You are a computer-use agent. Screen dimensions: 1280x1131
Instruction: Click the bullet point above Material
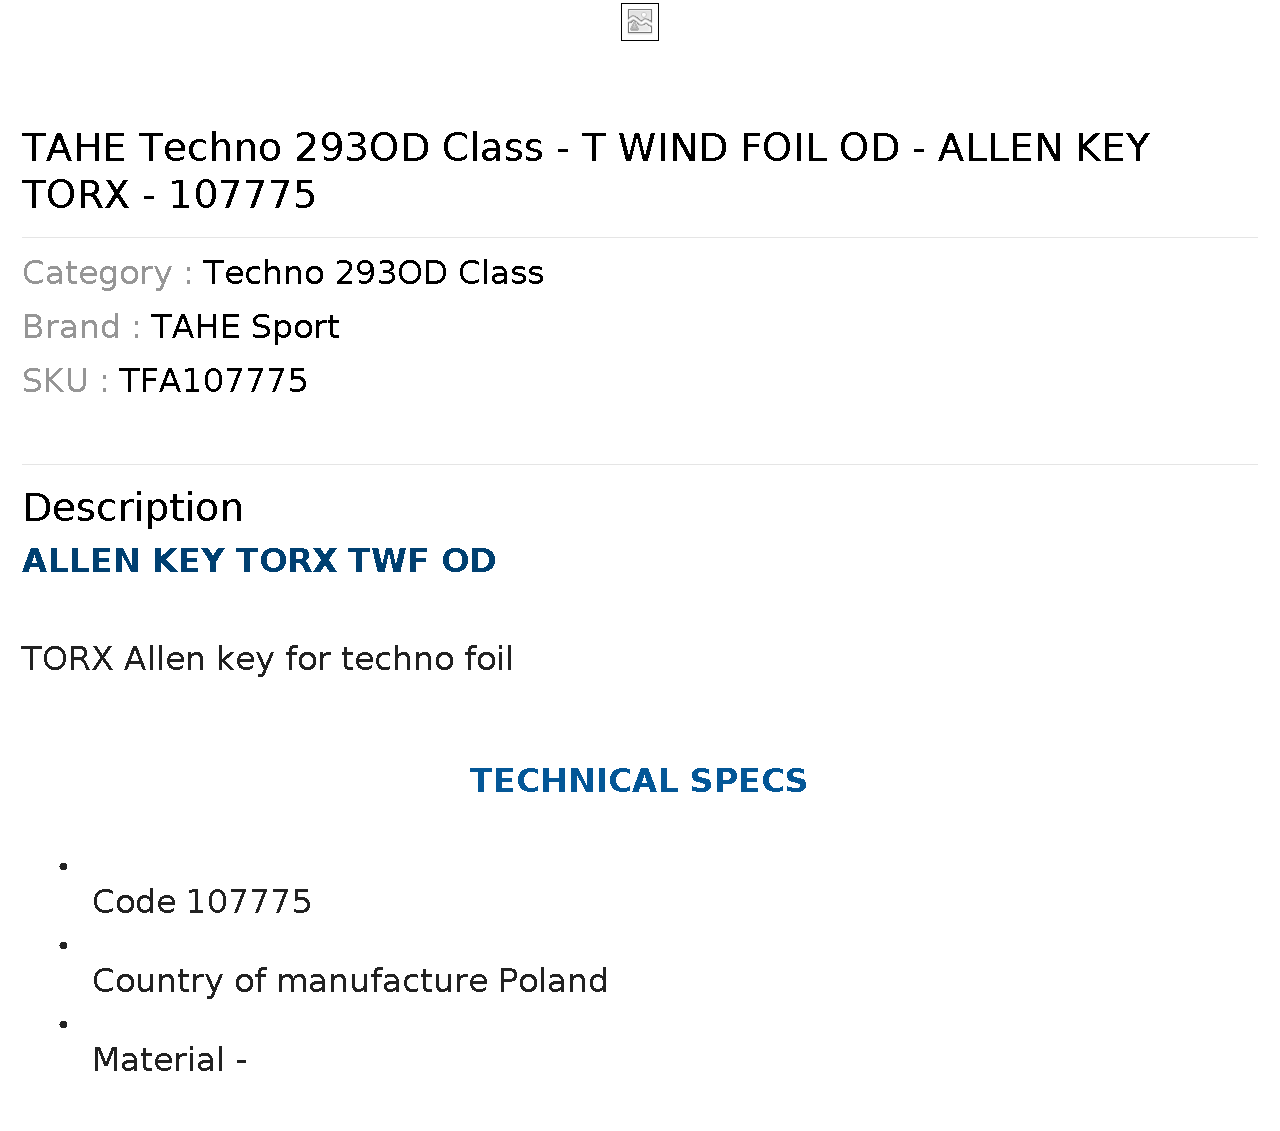[x=63, y=1024]
